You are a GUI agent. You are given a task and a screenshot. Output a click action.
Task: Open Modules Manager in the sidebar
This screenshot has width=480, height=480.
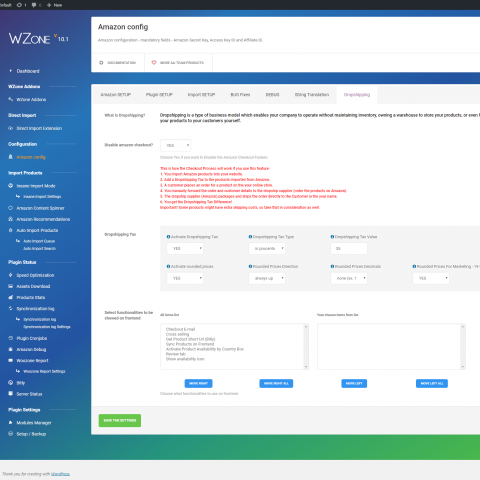coord(34,423)
